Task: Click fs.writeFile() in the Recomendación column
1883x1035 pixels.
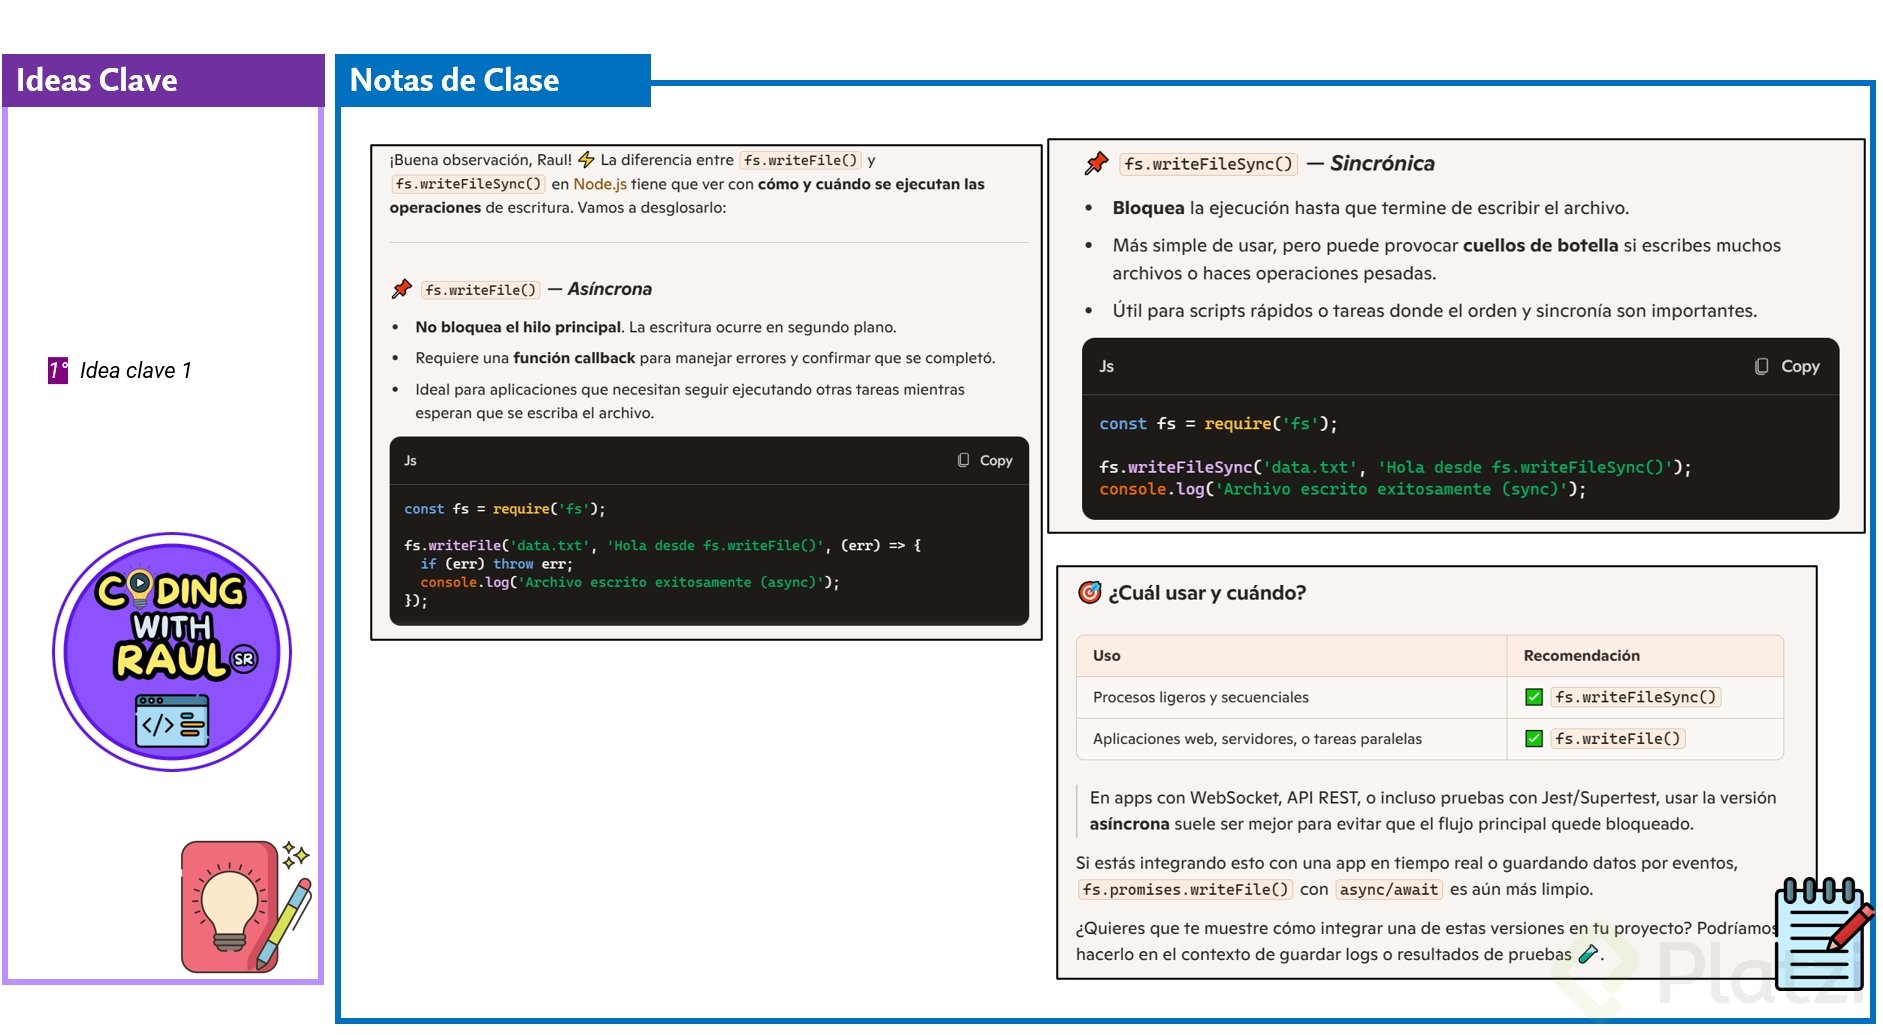Action: pyautogui.click(x=1618, y=739)
